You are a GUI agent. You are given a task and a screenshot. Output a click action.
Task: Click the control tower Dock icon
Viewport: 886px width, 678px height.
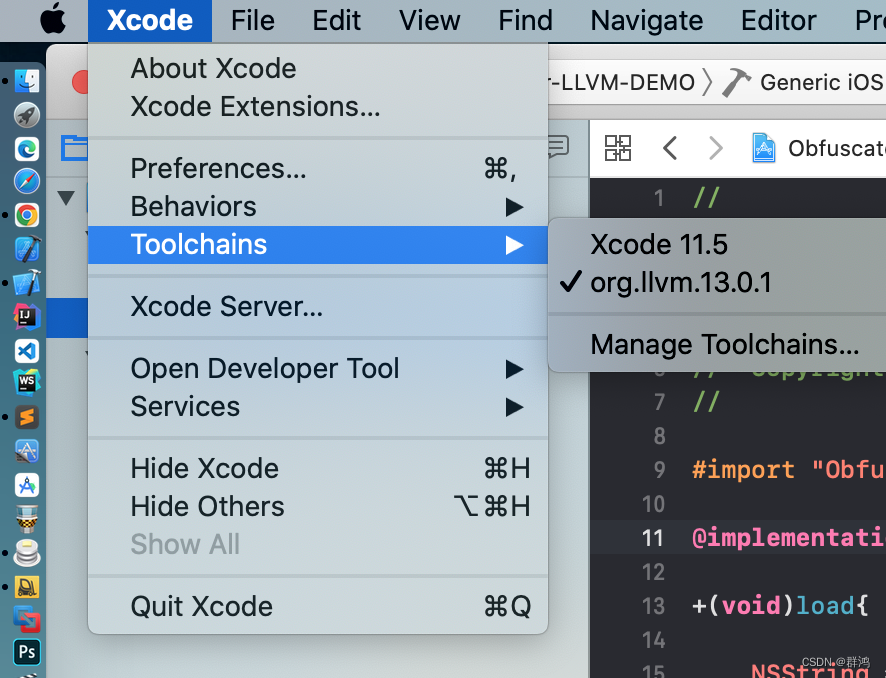click(27, 519)
